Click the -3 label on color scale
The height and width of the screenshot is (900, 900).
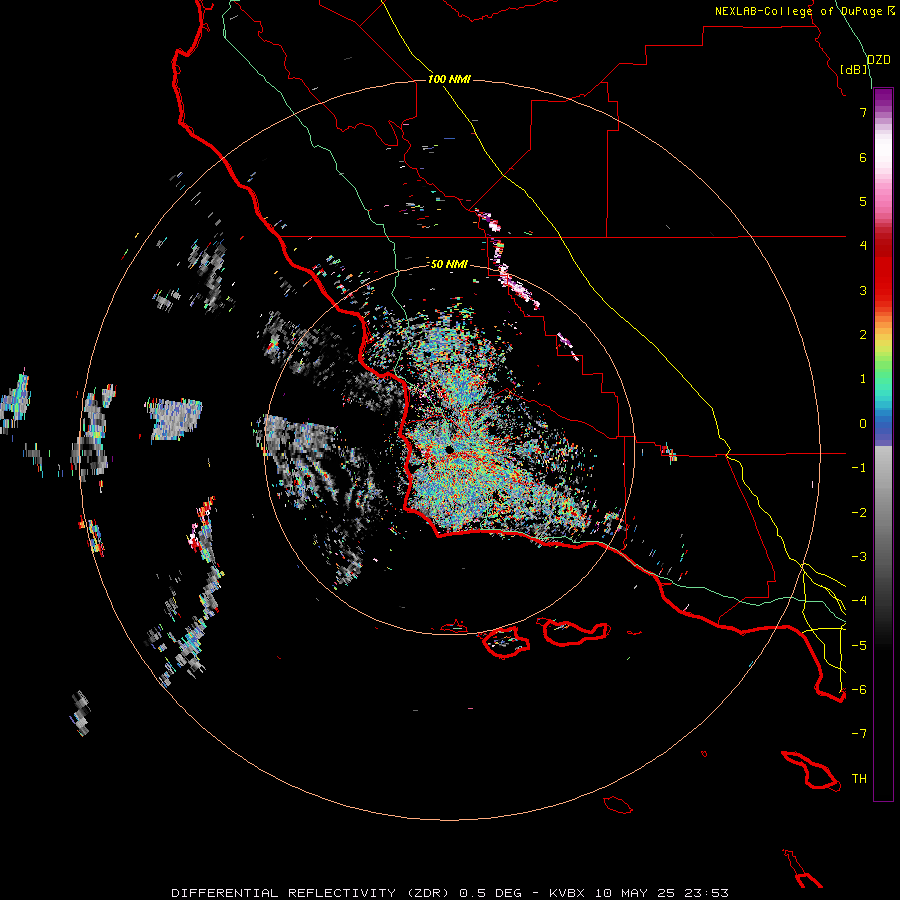(x=859, y=556)
